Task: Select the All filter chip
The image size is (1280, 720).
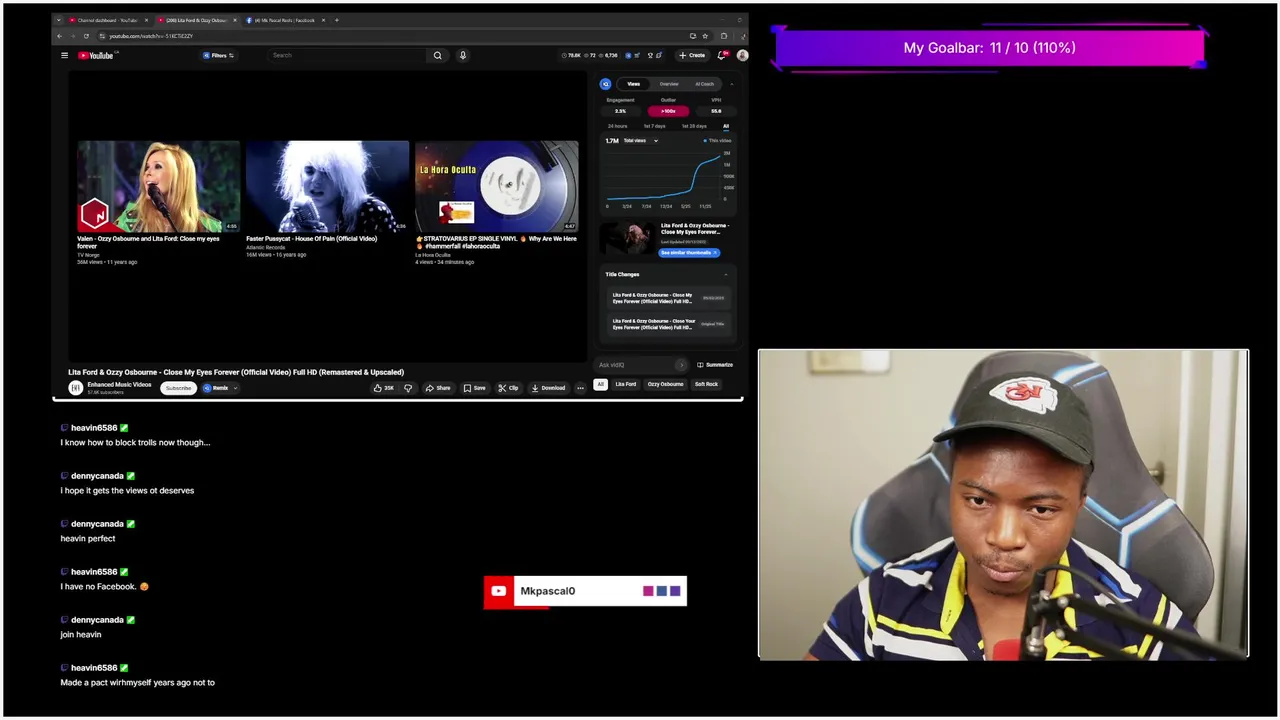Action: 601,384
